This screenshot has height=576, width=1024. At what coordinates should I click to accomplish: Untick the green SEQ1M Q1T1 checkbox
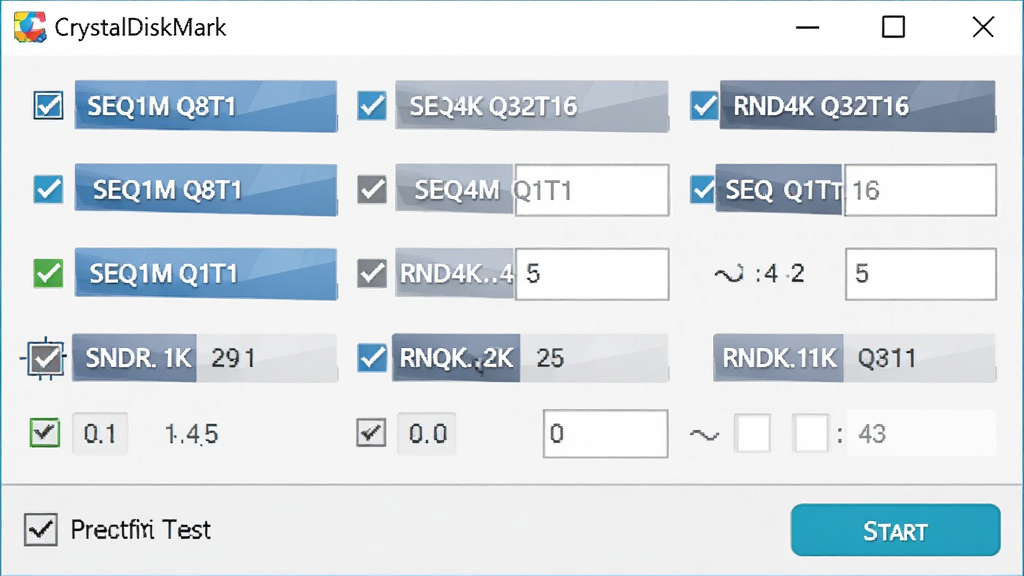pos(48,274)
